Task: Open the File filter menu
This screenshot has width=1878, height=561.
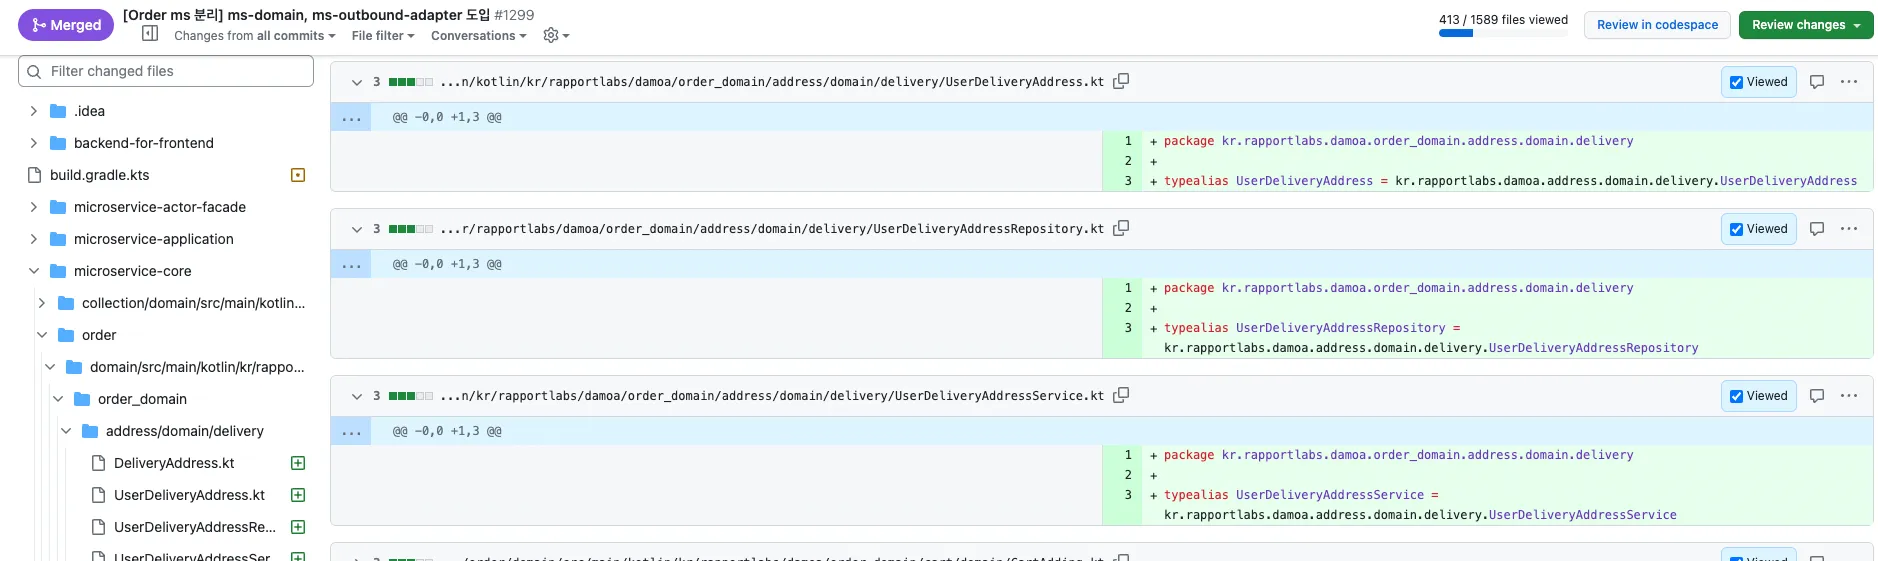Action: point(382,35)
